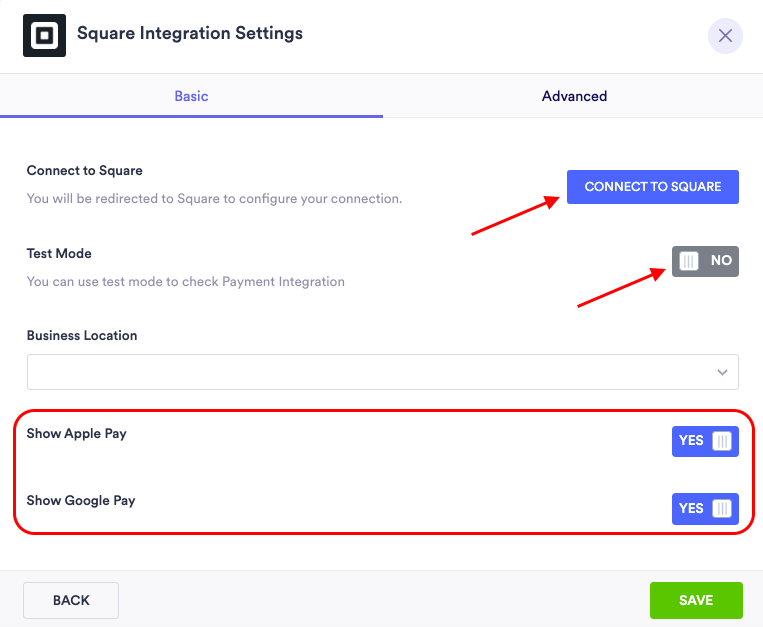Viewport: 763px width, 627px height.
Task: Click the Test Mode label text
Action: 59,254
